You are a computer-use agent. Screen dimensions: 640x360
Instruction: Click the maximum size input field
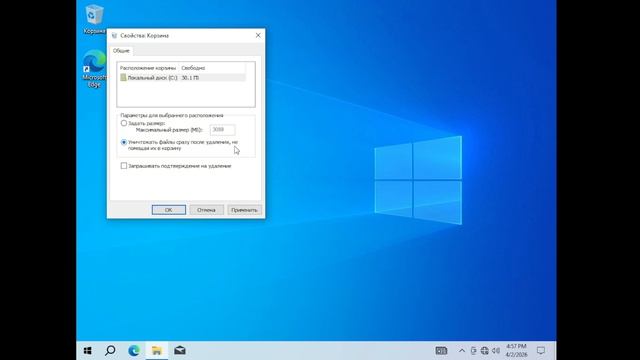[x=222, y=130]
